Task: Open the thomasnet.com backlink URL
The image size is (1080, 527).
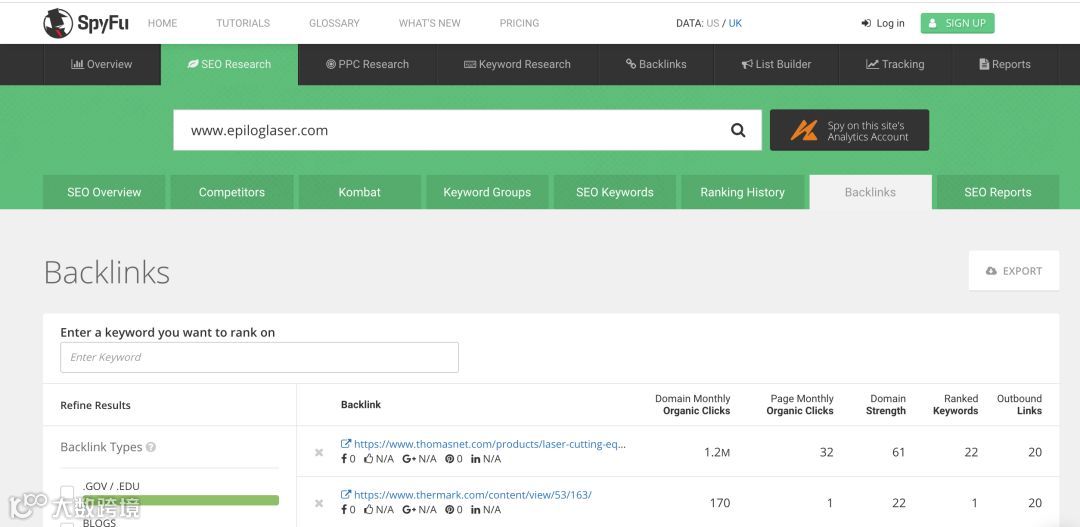Action: (x=490, y=444)
